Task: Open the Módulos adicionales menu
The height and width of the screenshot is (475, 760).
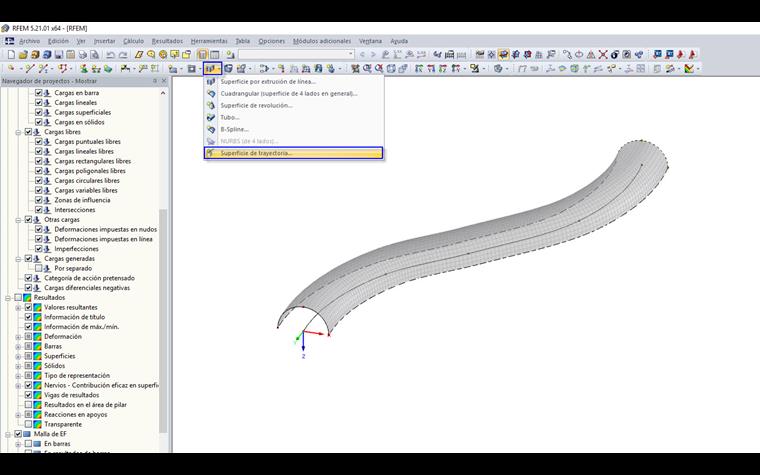Action: point(322,41)
